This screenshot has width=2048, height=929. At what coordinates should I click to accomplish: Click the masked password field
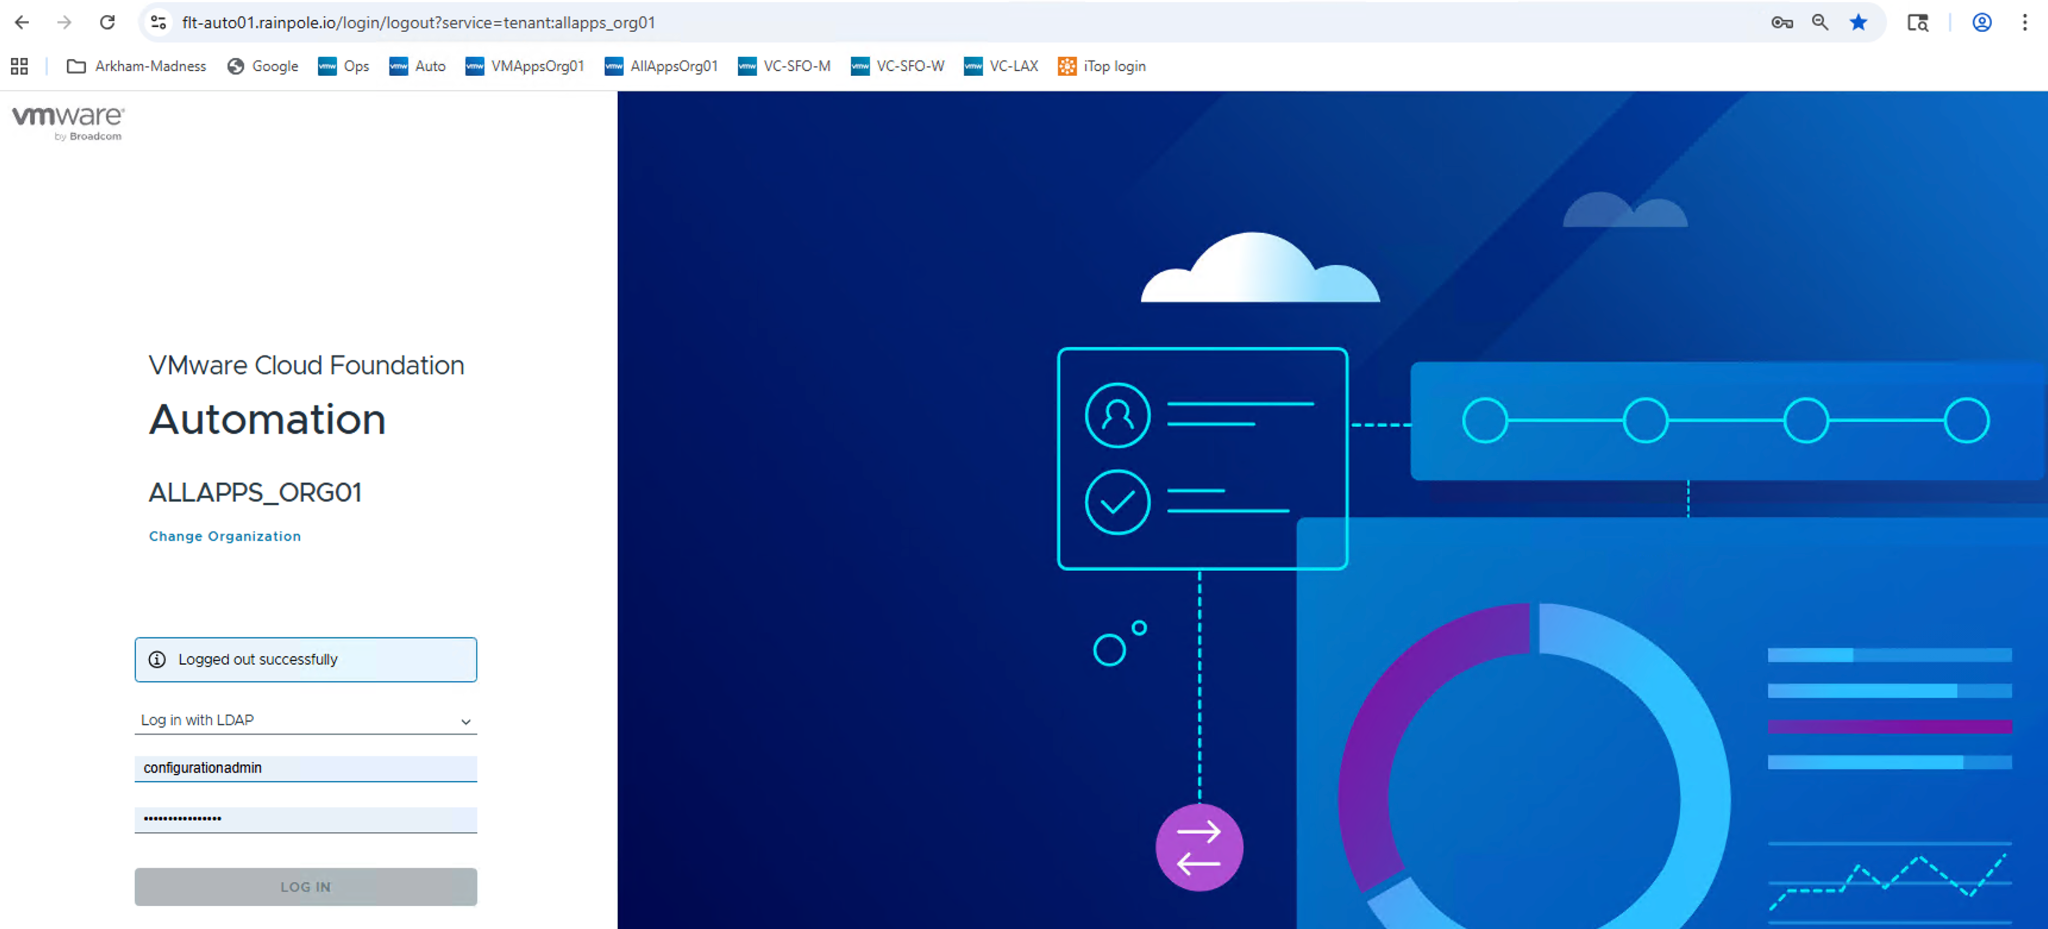coord(305,819)
